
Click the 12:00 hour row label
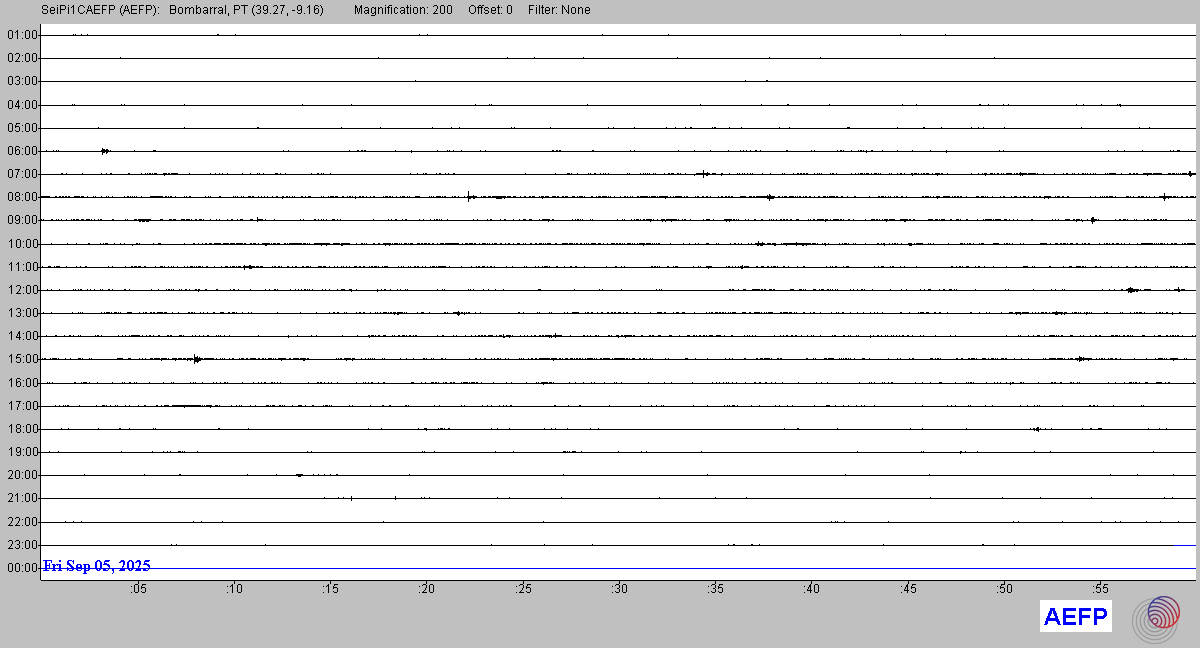22,290
